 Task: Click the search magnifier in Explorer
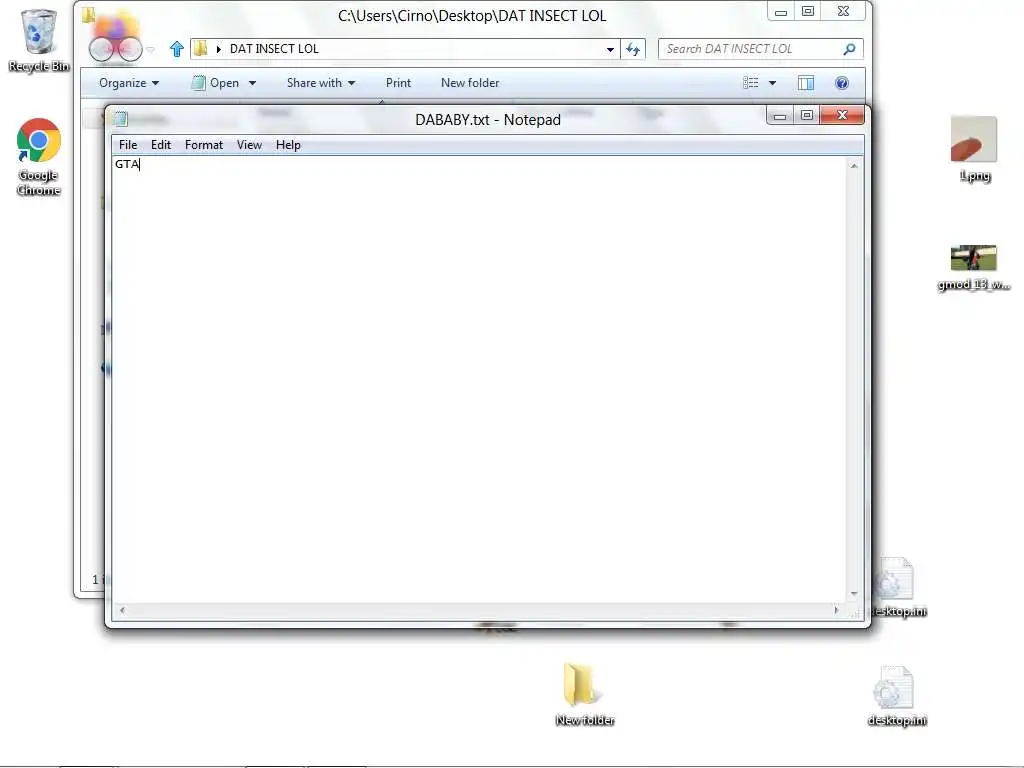pyautogui.click(x=849, y=49)
